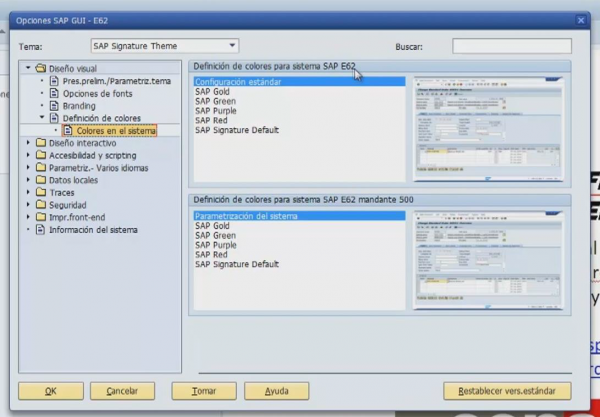
Task: Expand Parametriz.- Varios idiomas folder
Action: tap(28, 168)
